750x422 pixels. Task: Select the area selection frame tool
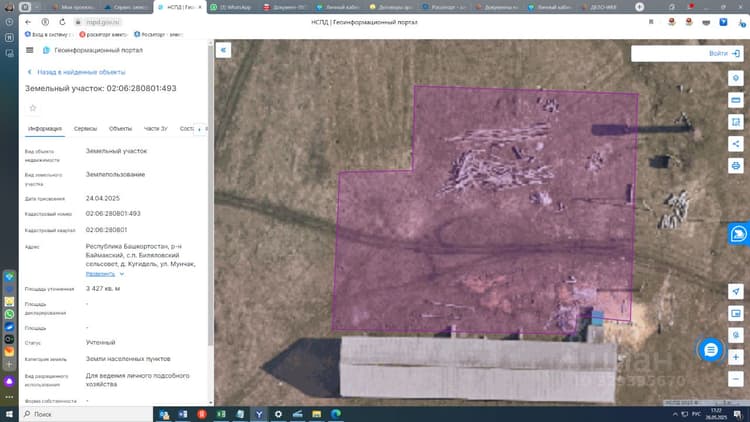[736, 122]
